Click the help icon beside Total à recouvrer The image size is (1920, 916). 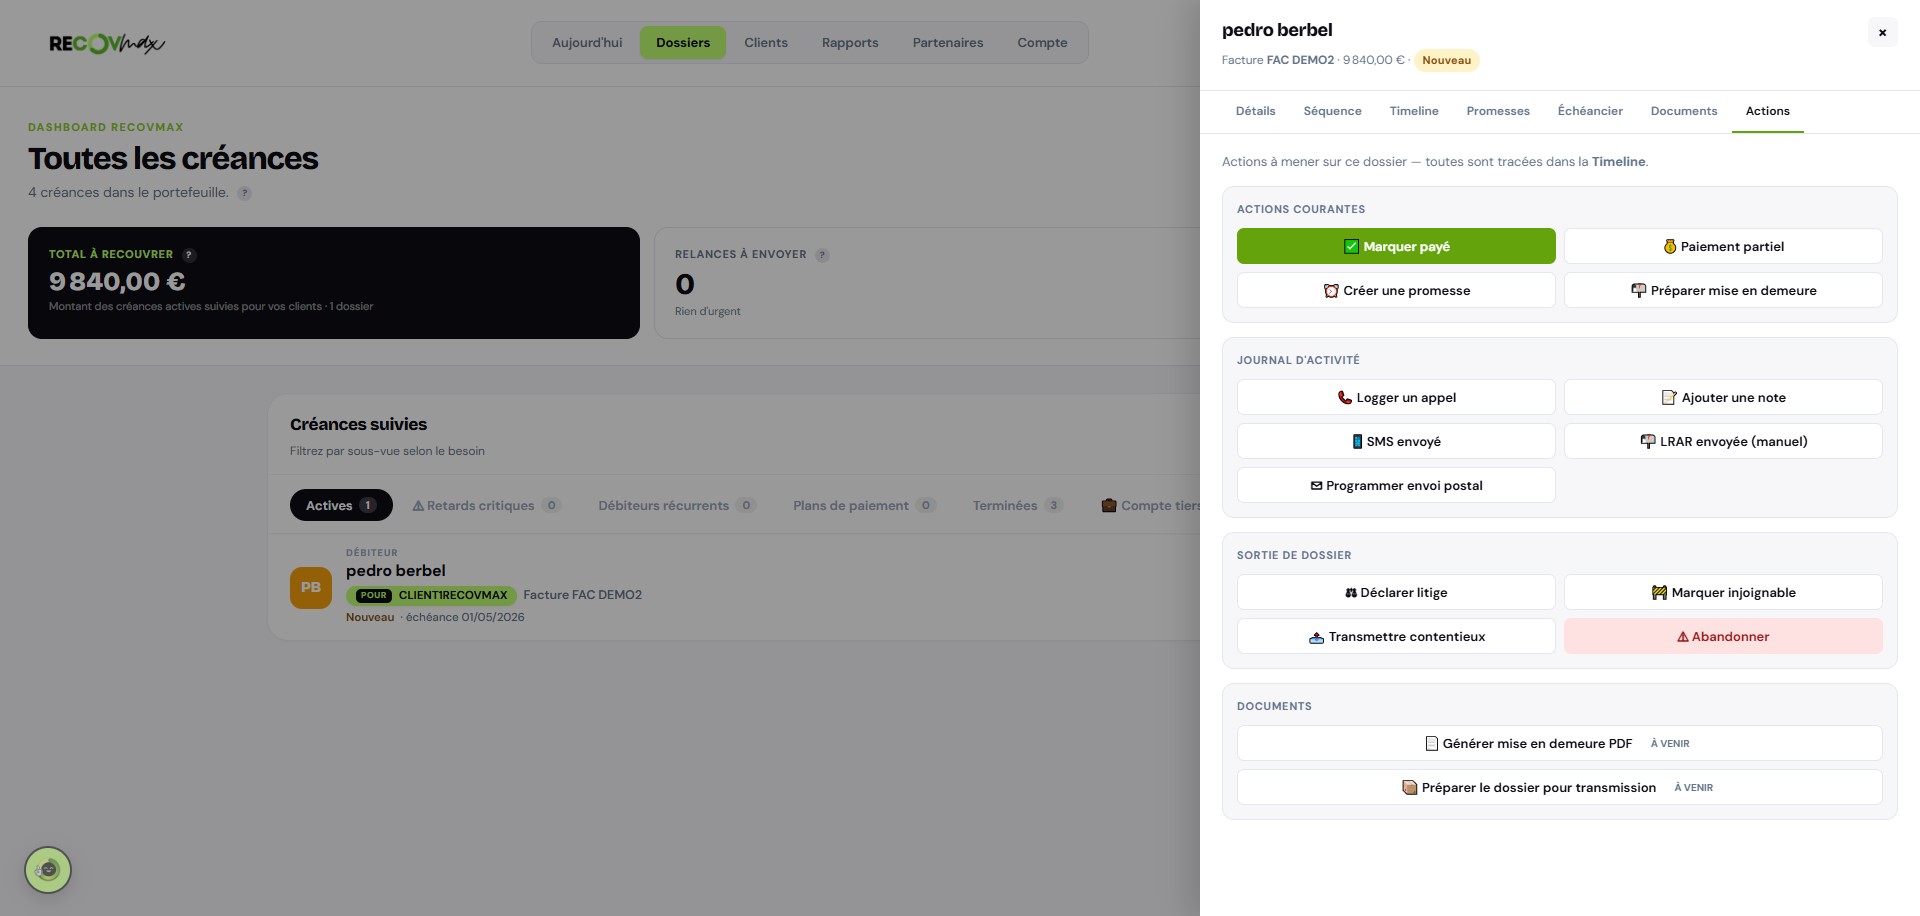tap(189, 255)
